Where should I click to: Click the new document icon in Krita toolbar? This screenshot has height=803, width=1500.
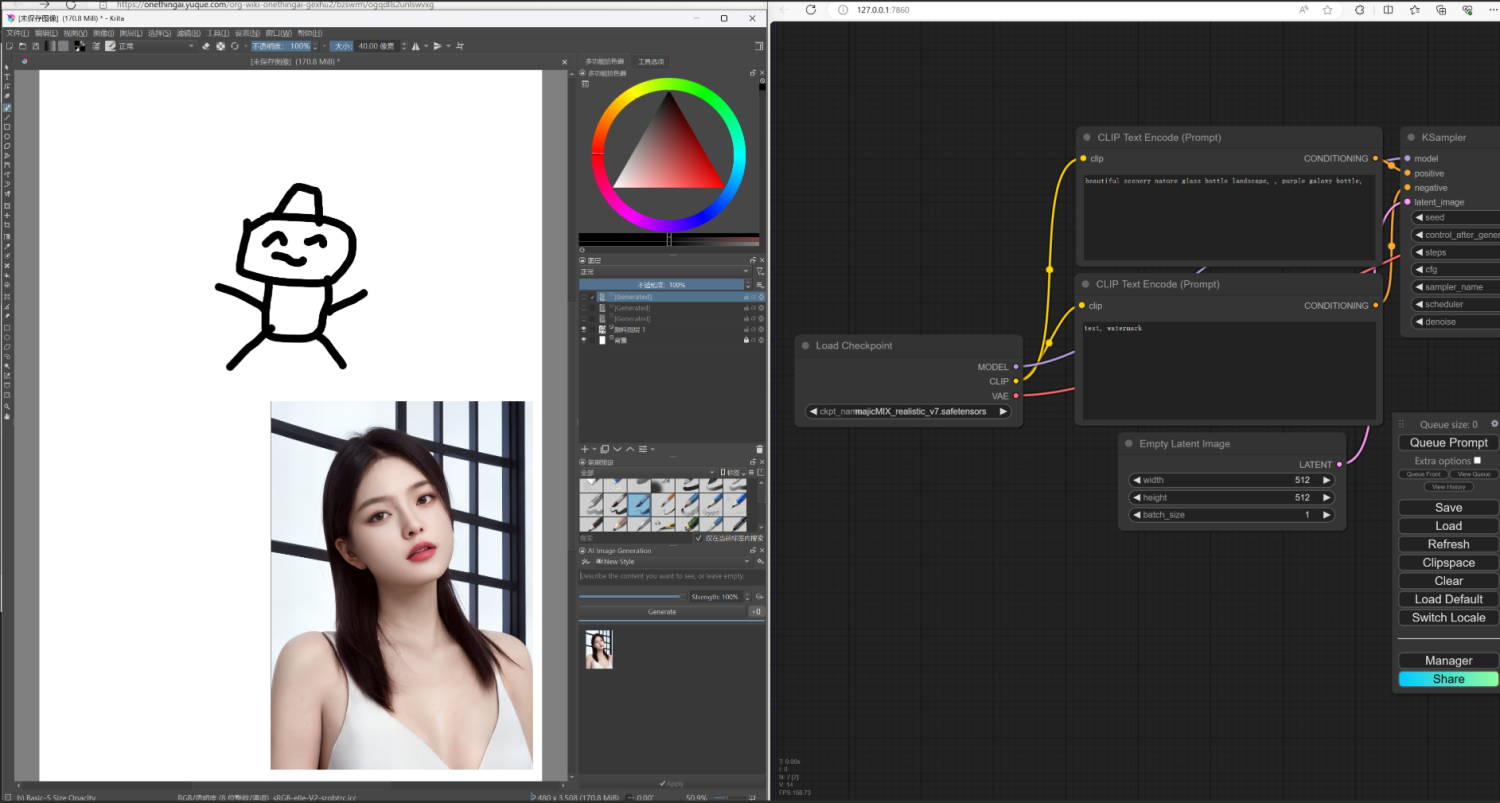9,46
